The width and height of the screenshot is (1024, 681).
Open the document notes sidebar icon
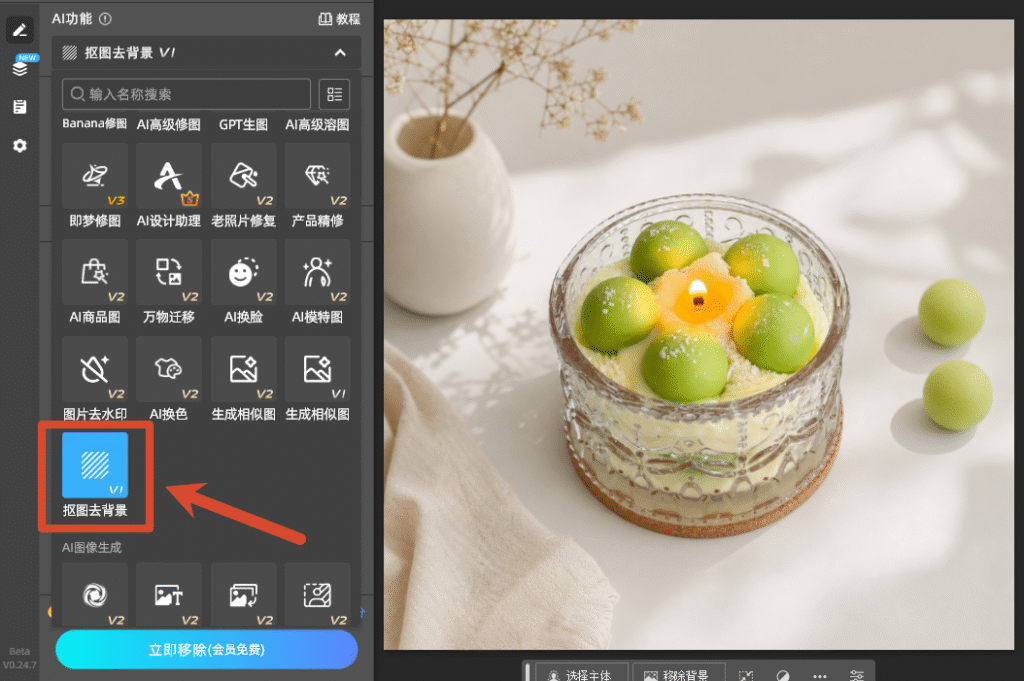(20, 106)
